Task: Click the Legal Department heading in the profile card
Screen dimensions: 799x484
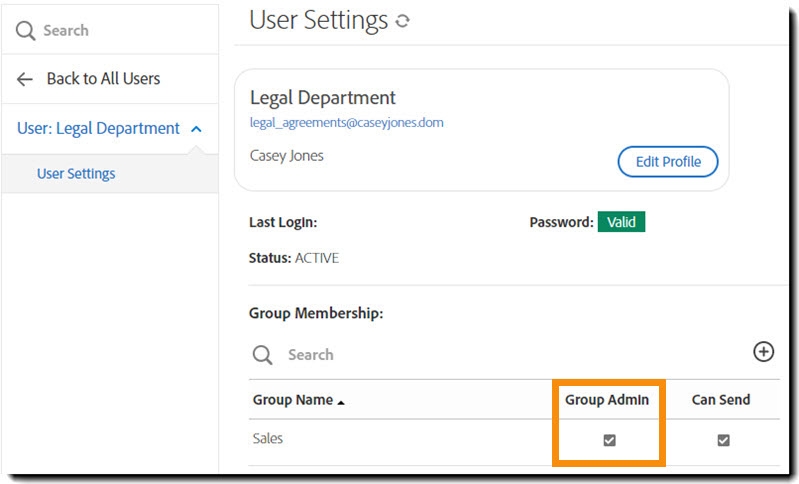Action: coord(323,98)
